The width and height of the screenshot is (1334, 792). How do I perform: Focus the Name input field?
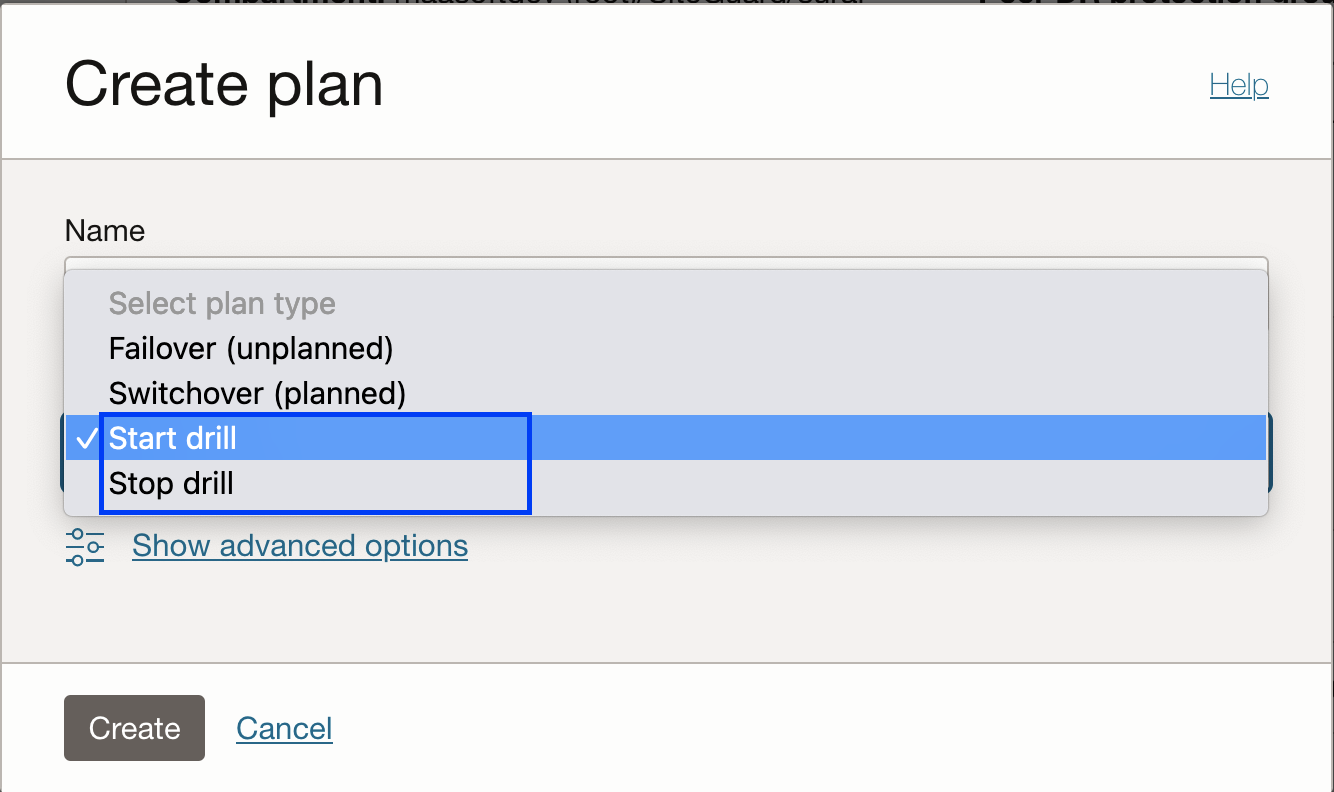pos(666,263)
